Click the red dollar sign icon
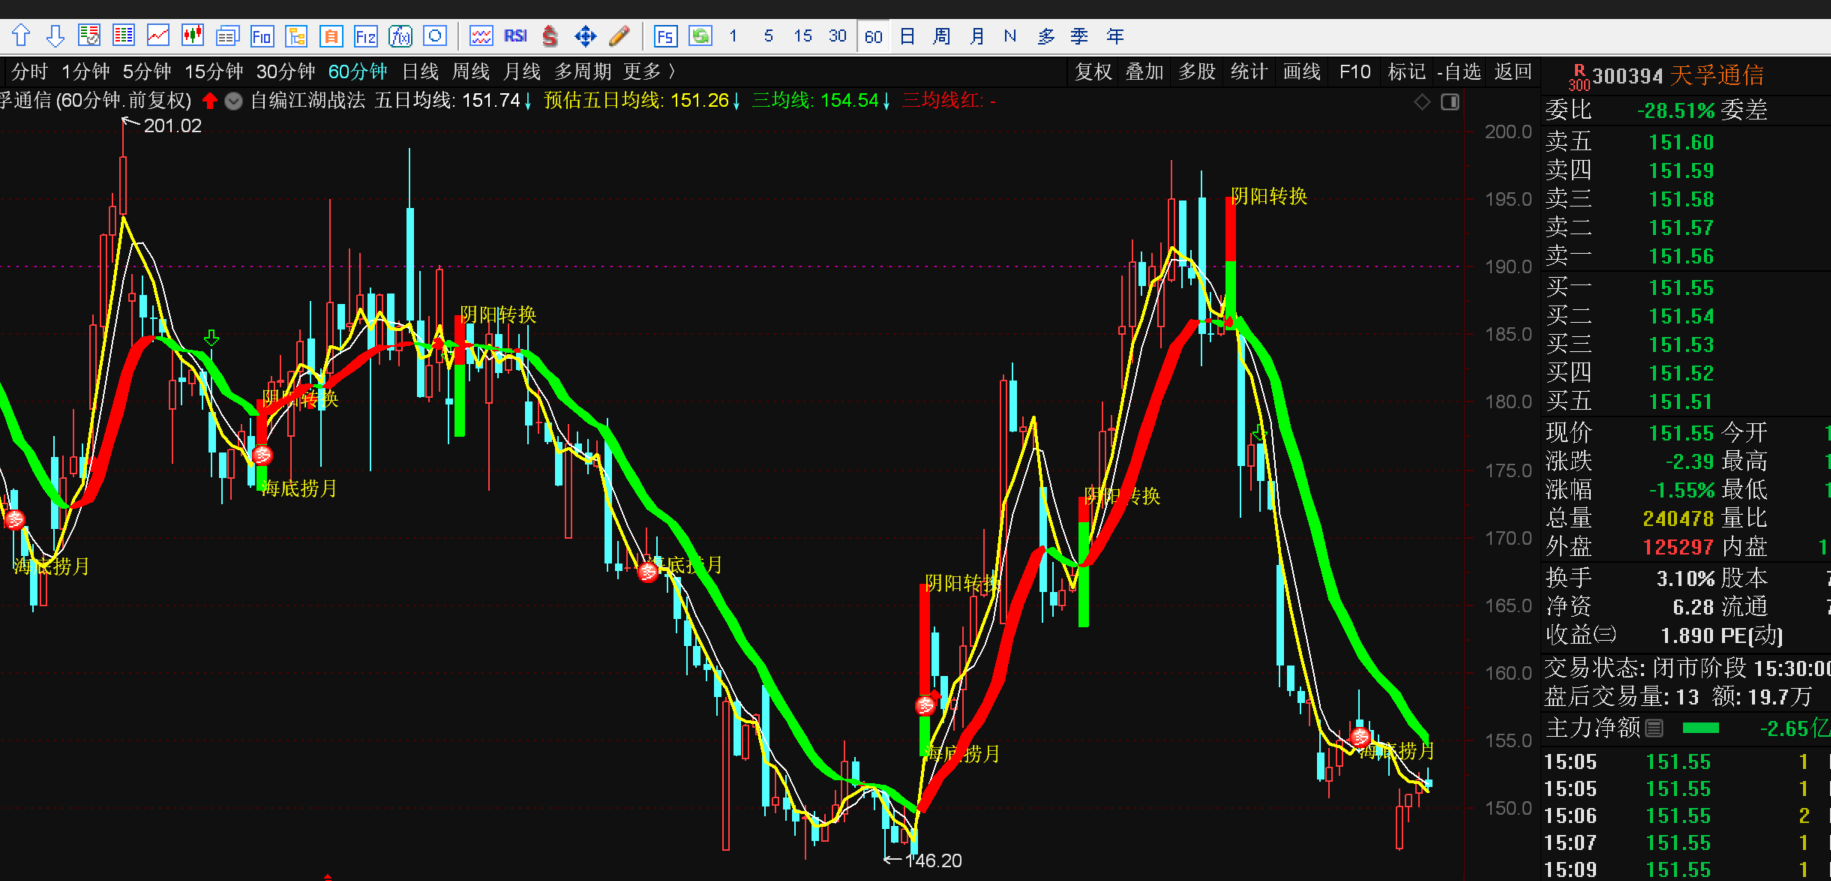This screenshot has width=1831, height=881. [550, 36]
